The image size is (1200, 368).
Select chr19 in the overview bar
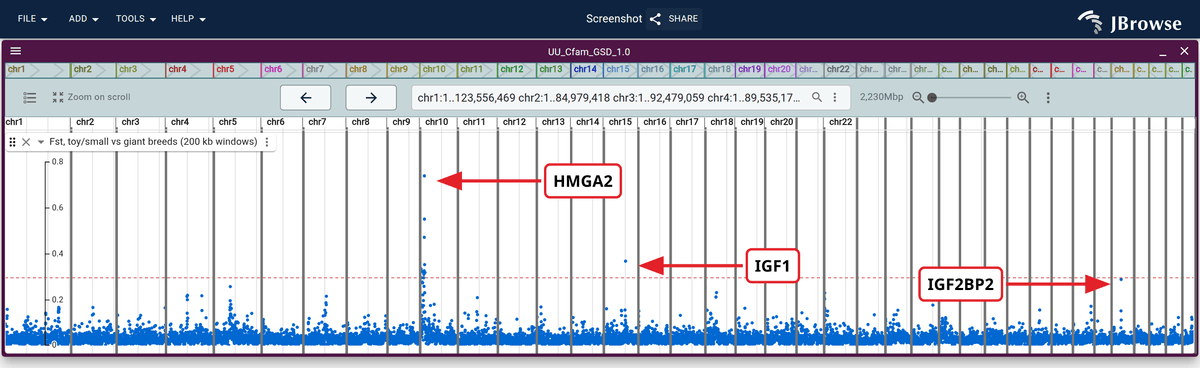click(751, 69)
